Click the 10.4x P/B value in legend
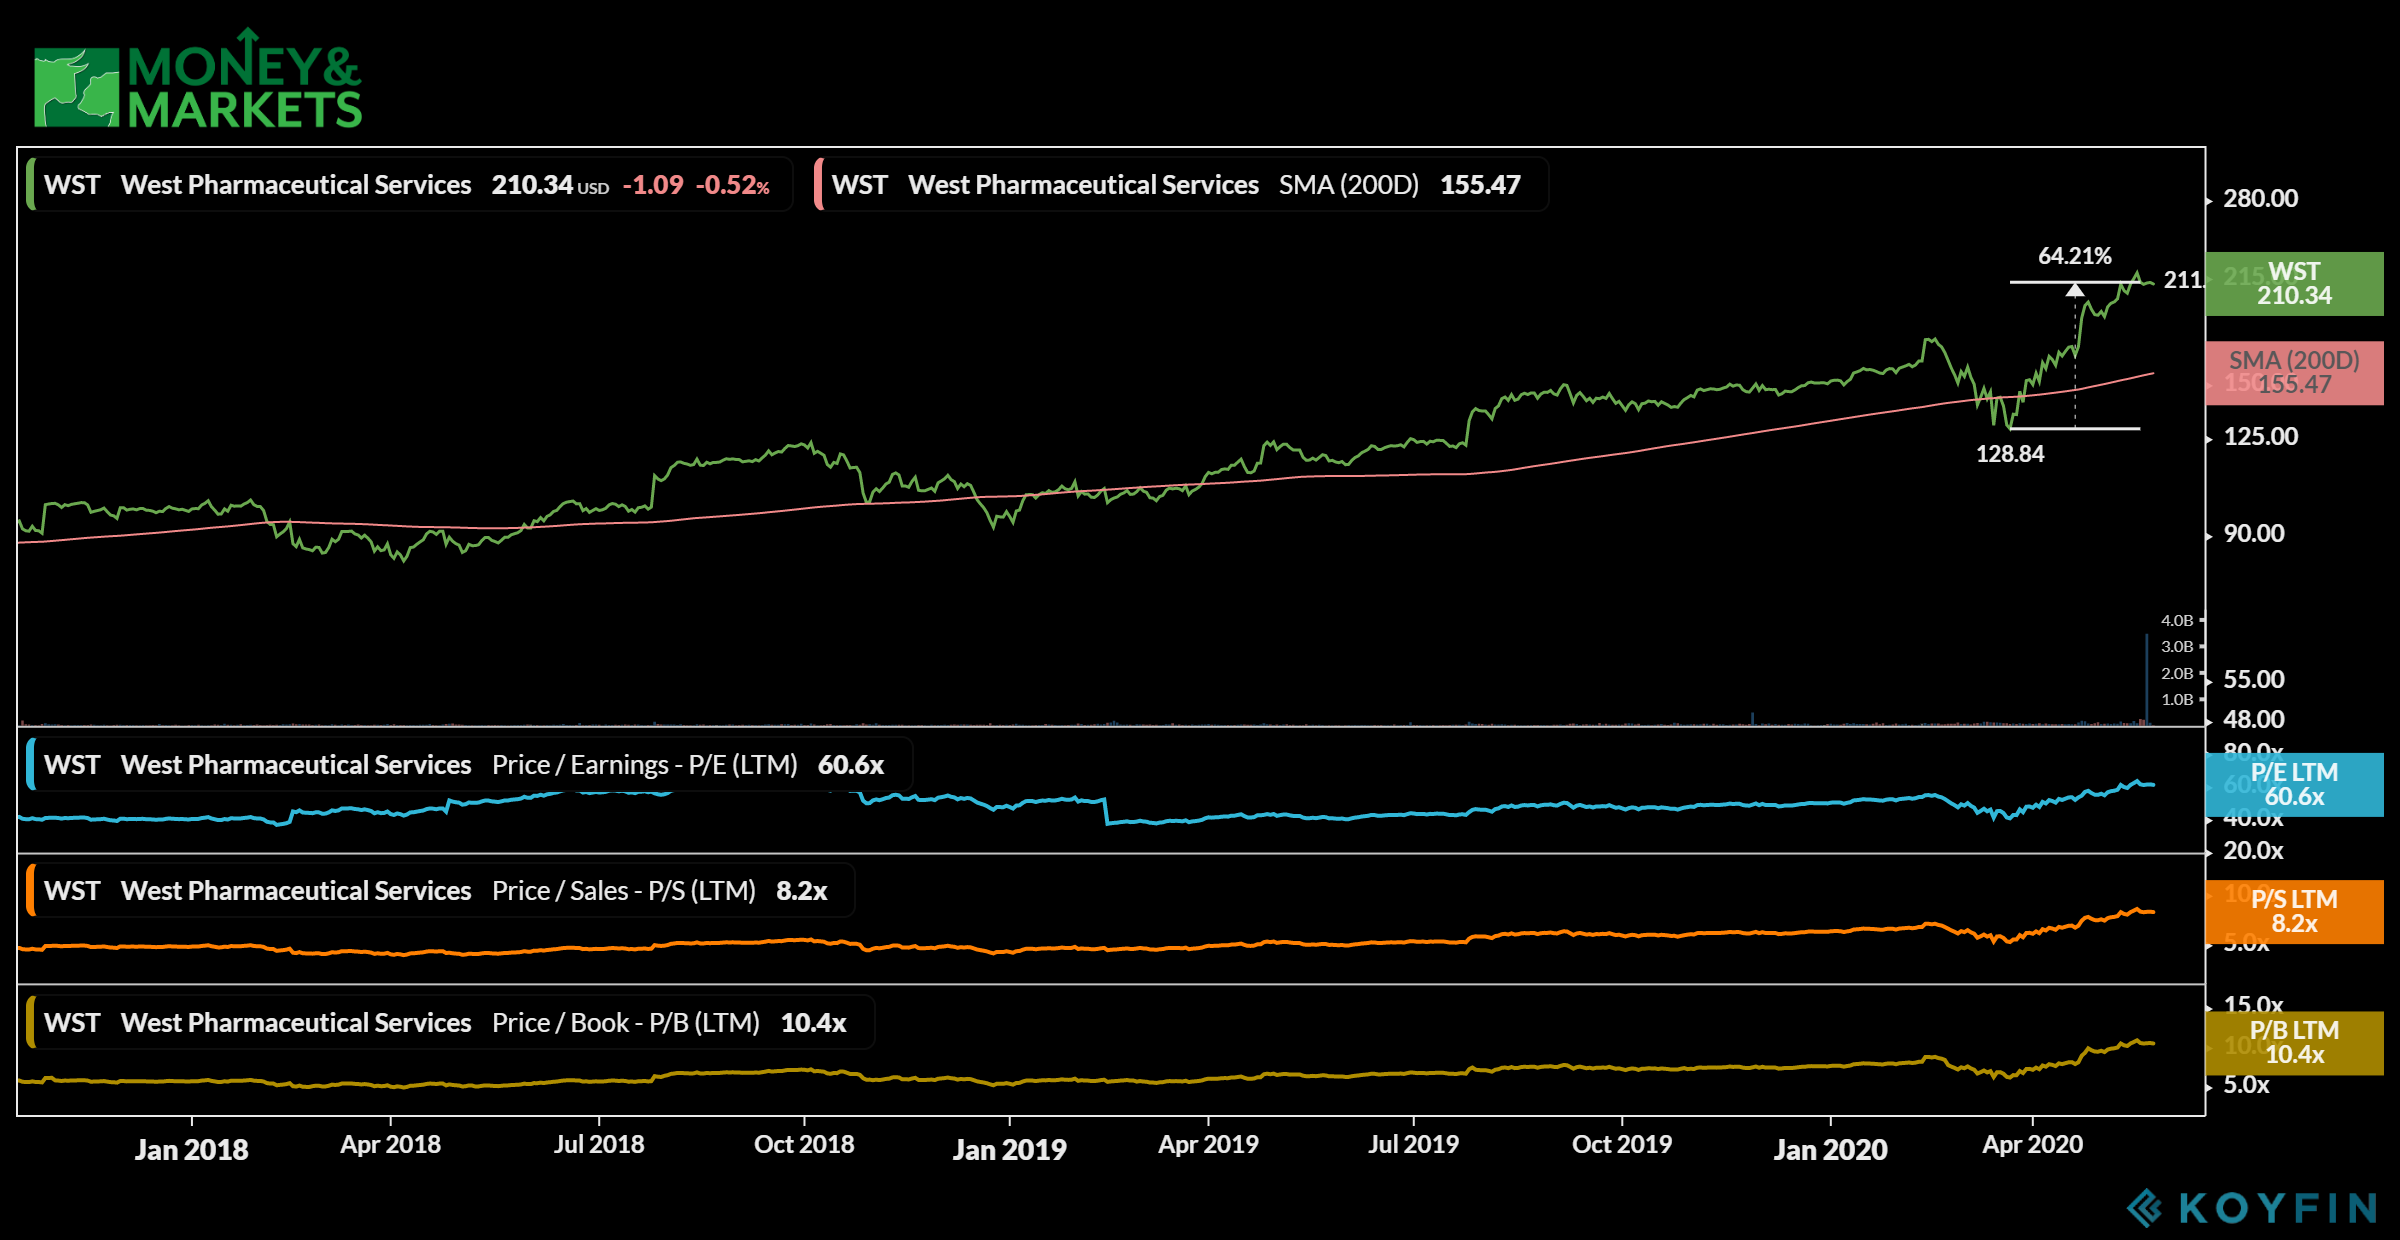The image size is (2400, 1240). (x=814, y=1023)
